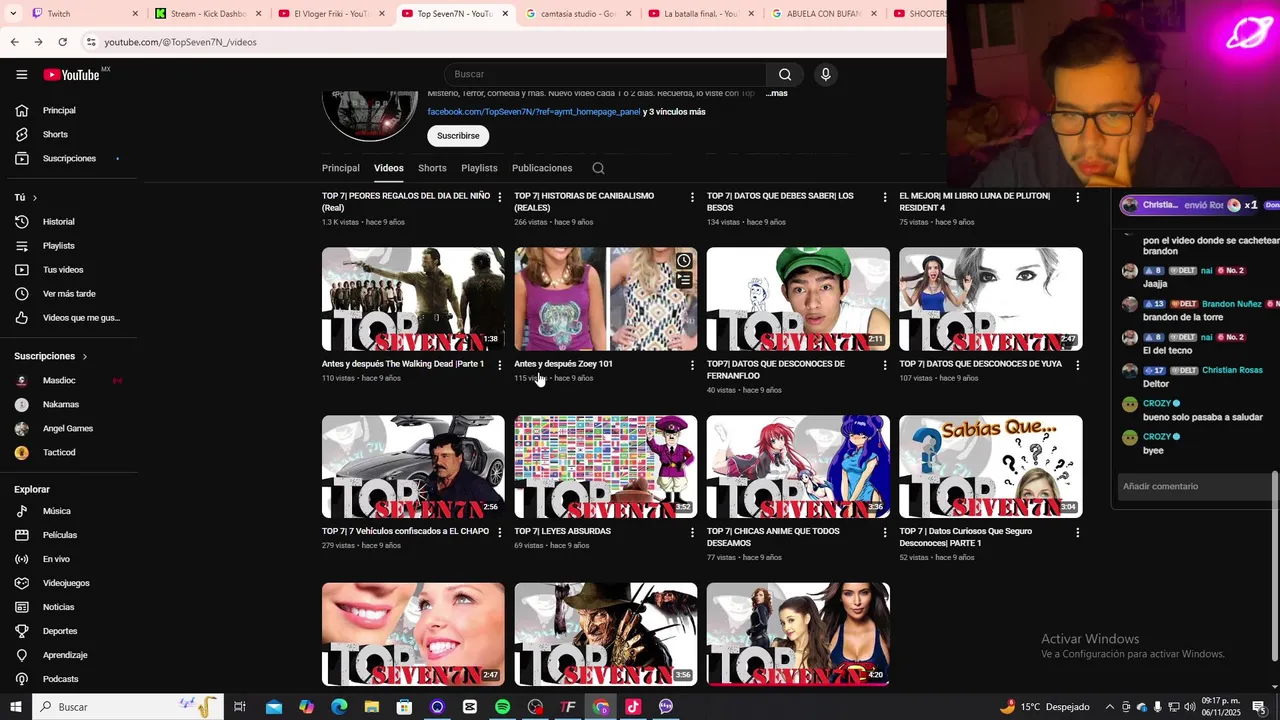Click the search magnifier button
1280x720 pixels.
click(x=785, y=75)
